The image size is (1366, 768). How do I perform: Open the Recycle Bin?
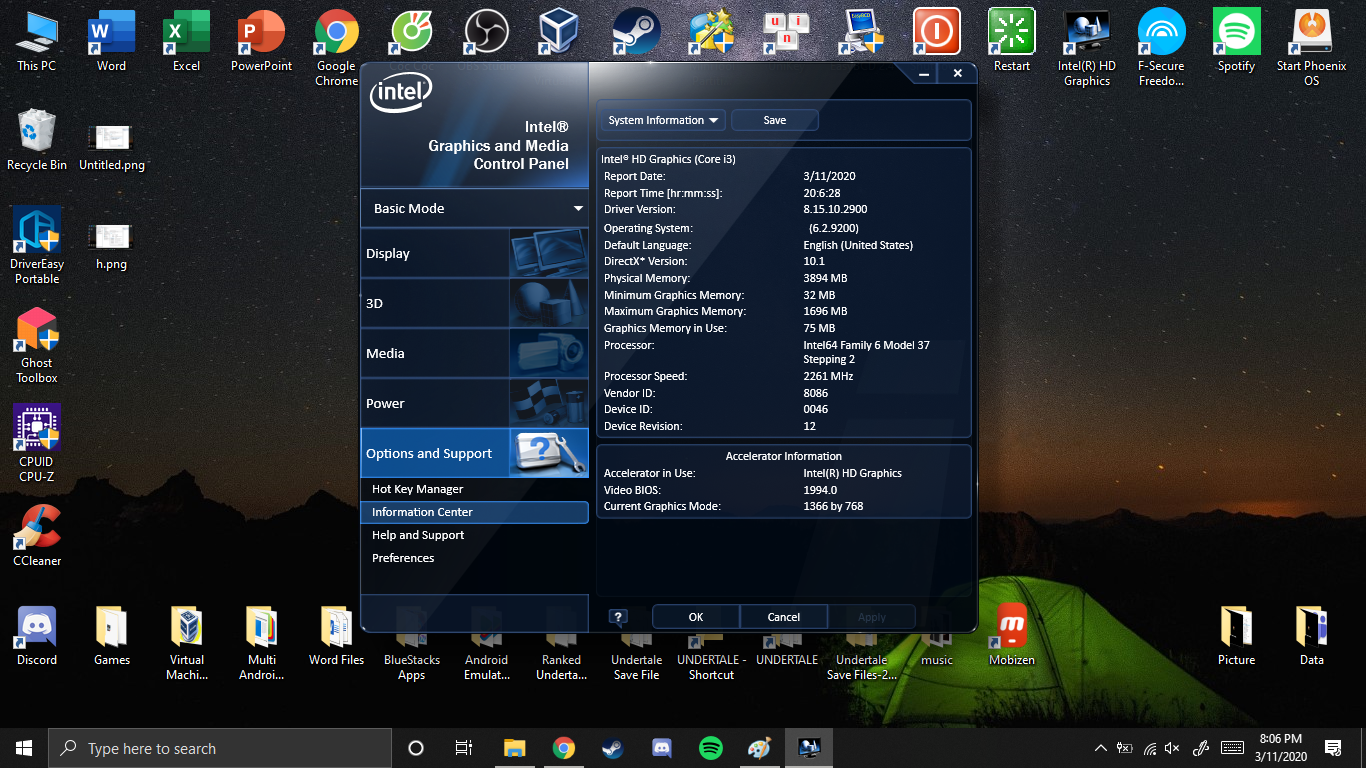37,140
